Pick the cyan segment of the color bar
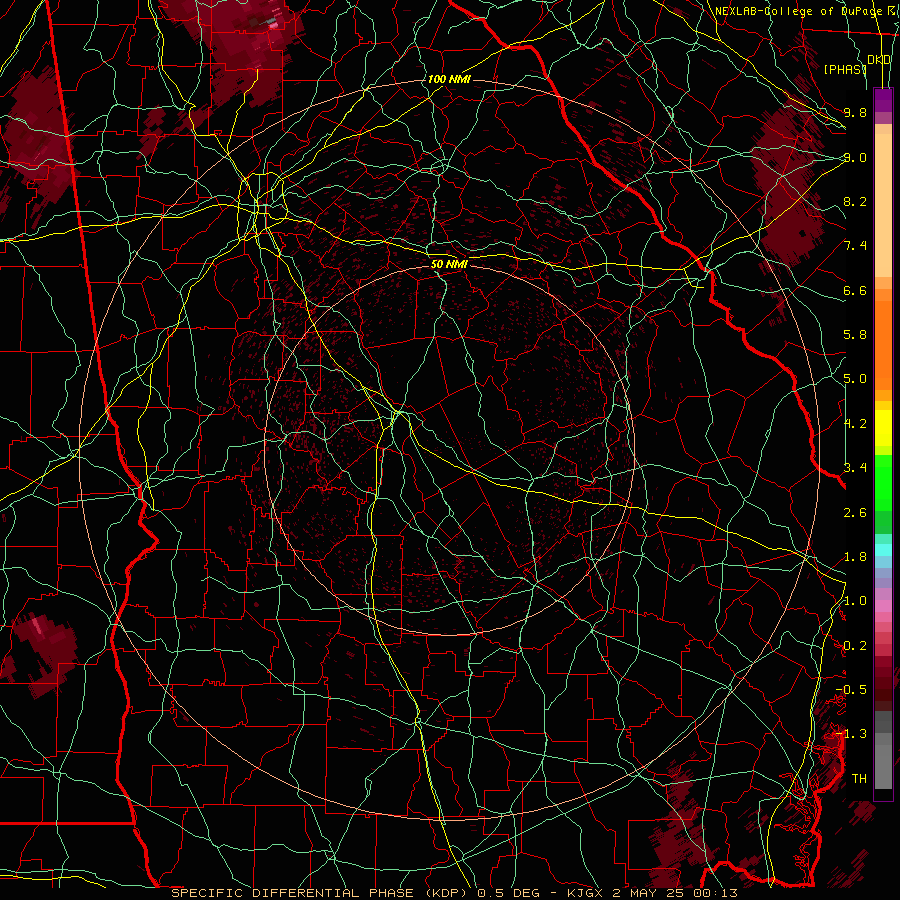 pos(883,550)
